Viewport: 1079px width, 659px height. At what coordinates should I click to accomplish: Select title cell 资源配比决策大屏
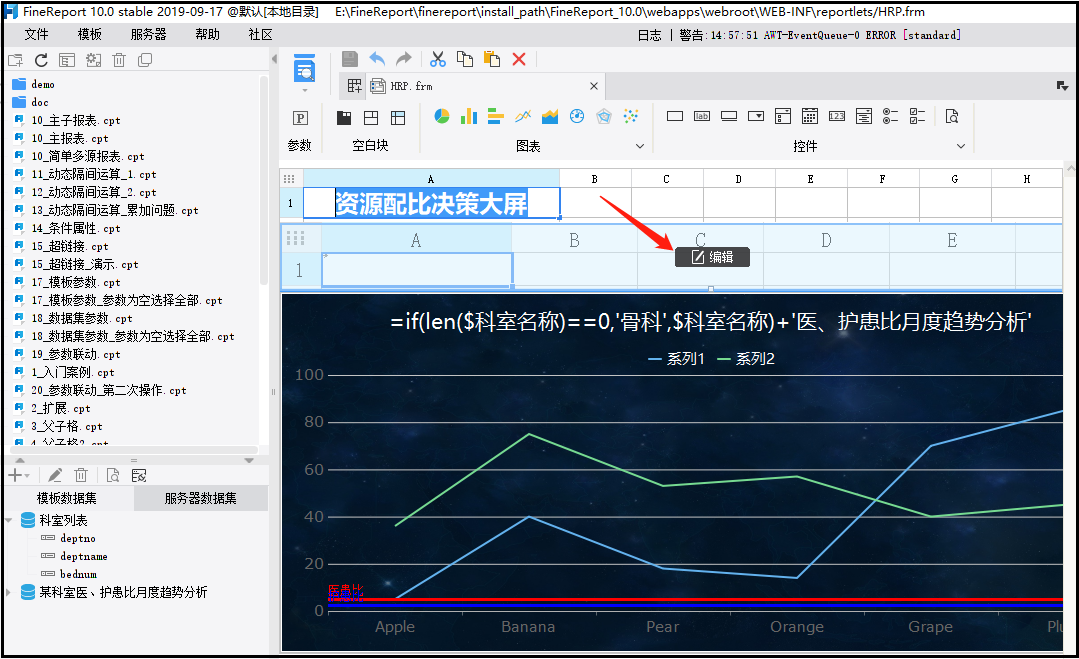[431, 204]
